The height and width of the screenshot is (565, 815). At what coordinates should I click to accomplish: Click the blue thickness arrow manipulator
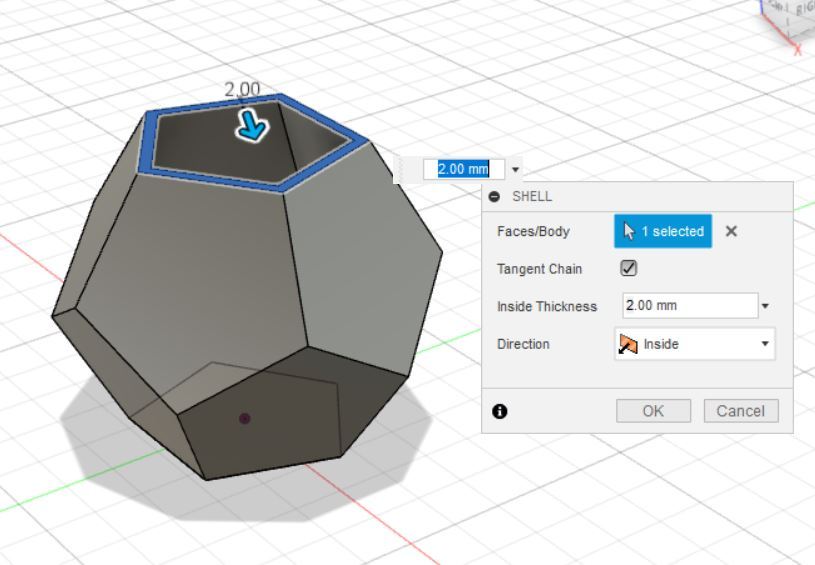tap(253, 126)
